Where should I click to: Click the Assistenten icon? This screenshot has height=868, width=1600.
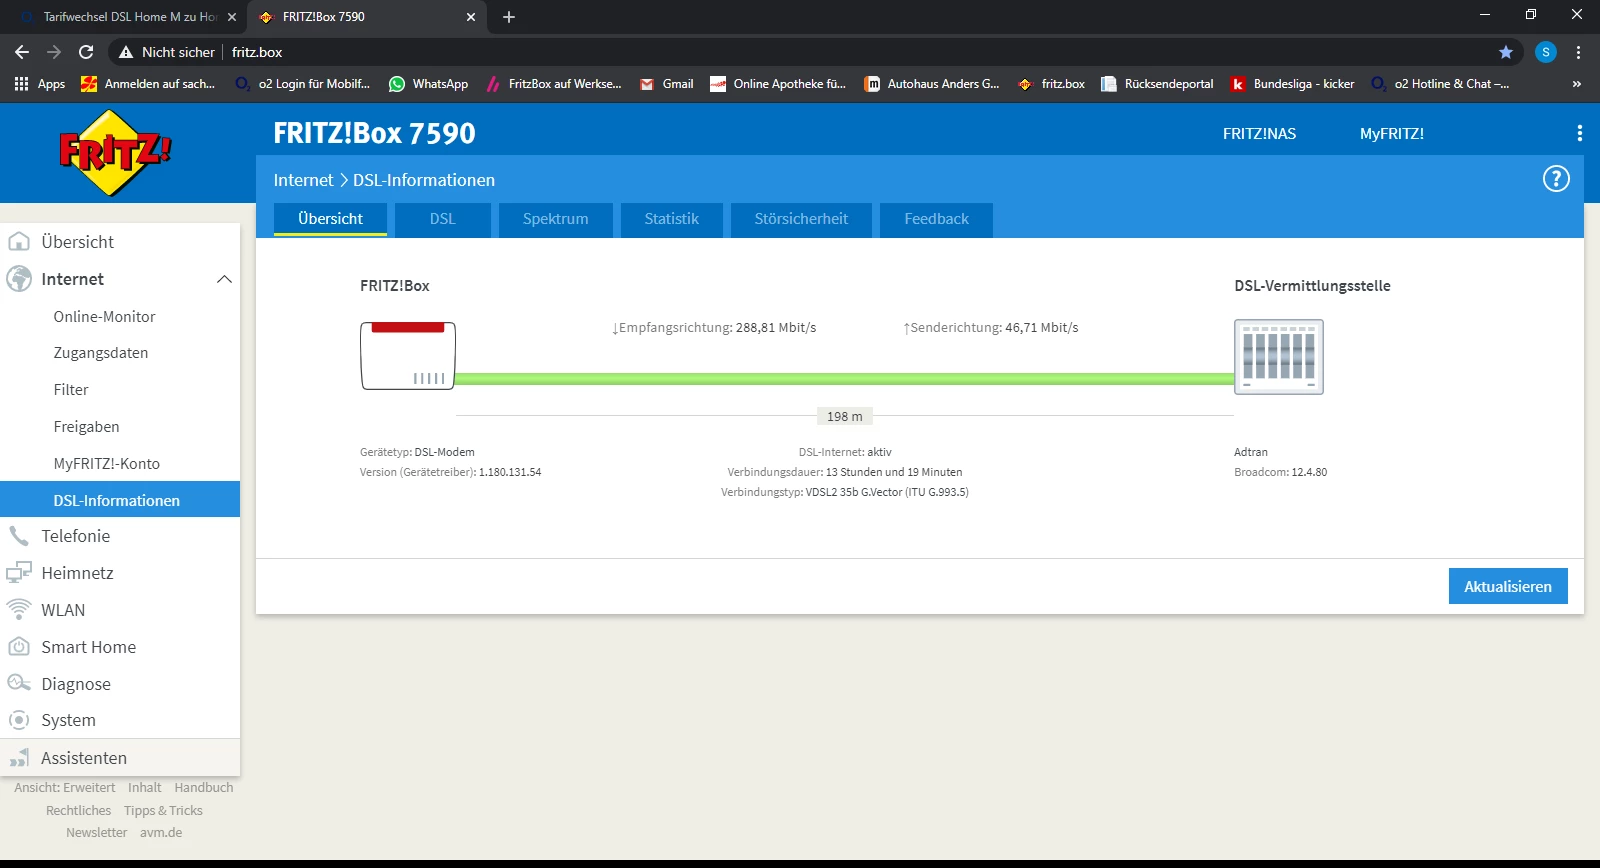click(19, 758)
